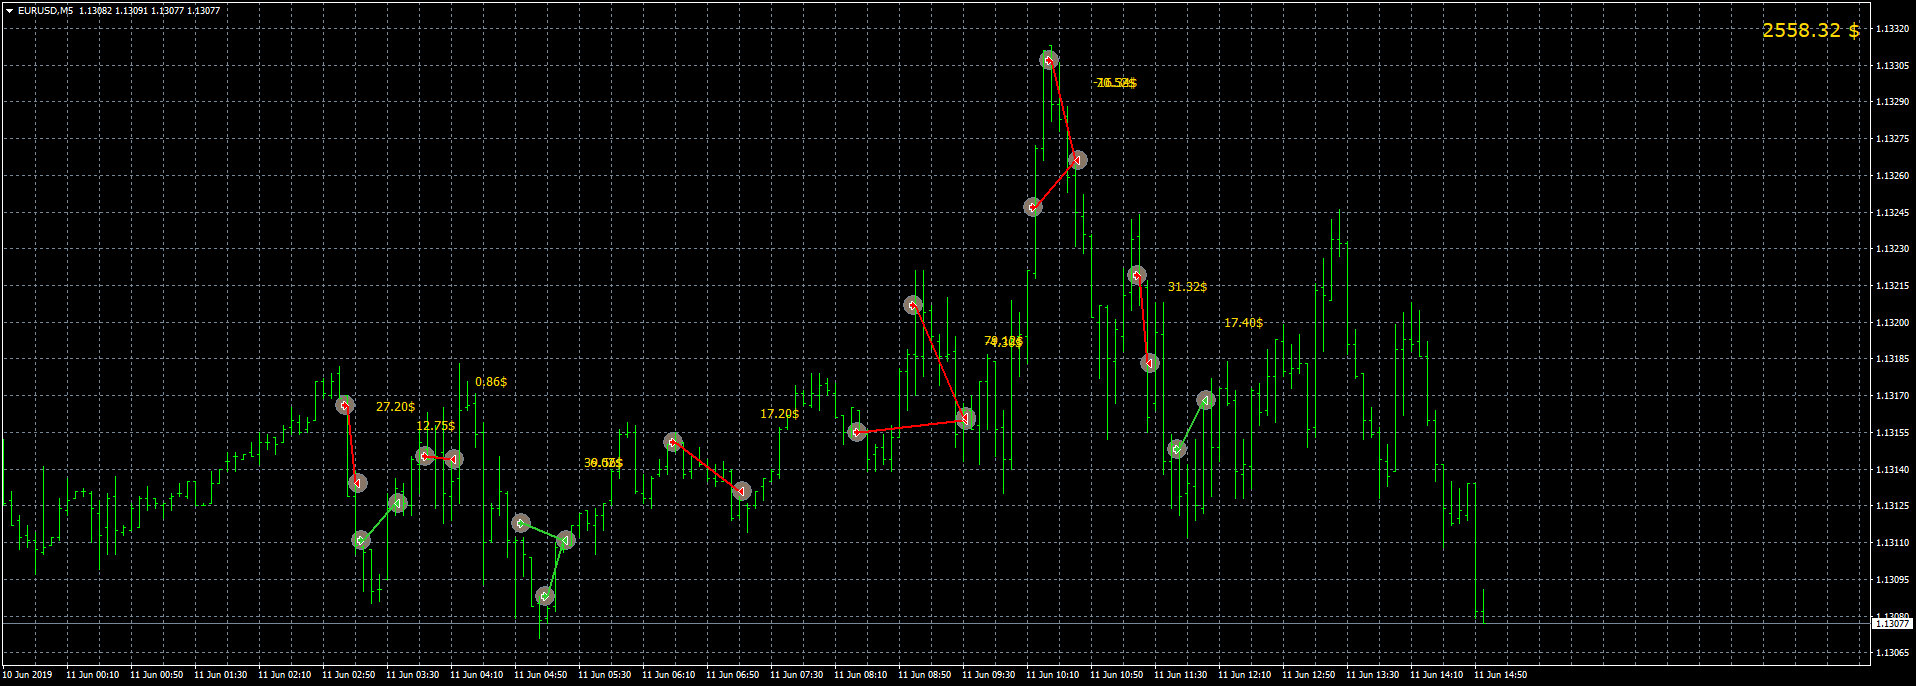Click the buy entry marker at the lowest candle
1916x686 pixels.
coord(544,596)
